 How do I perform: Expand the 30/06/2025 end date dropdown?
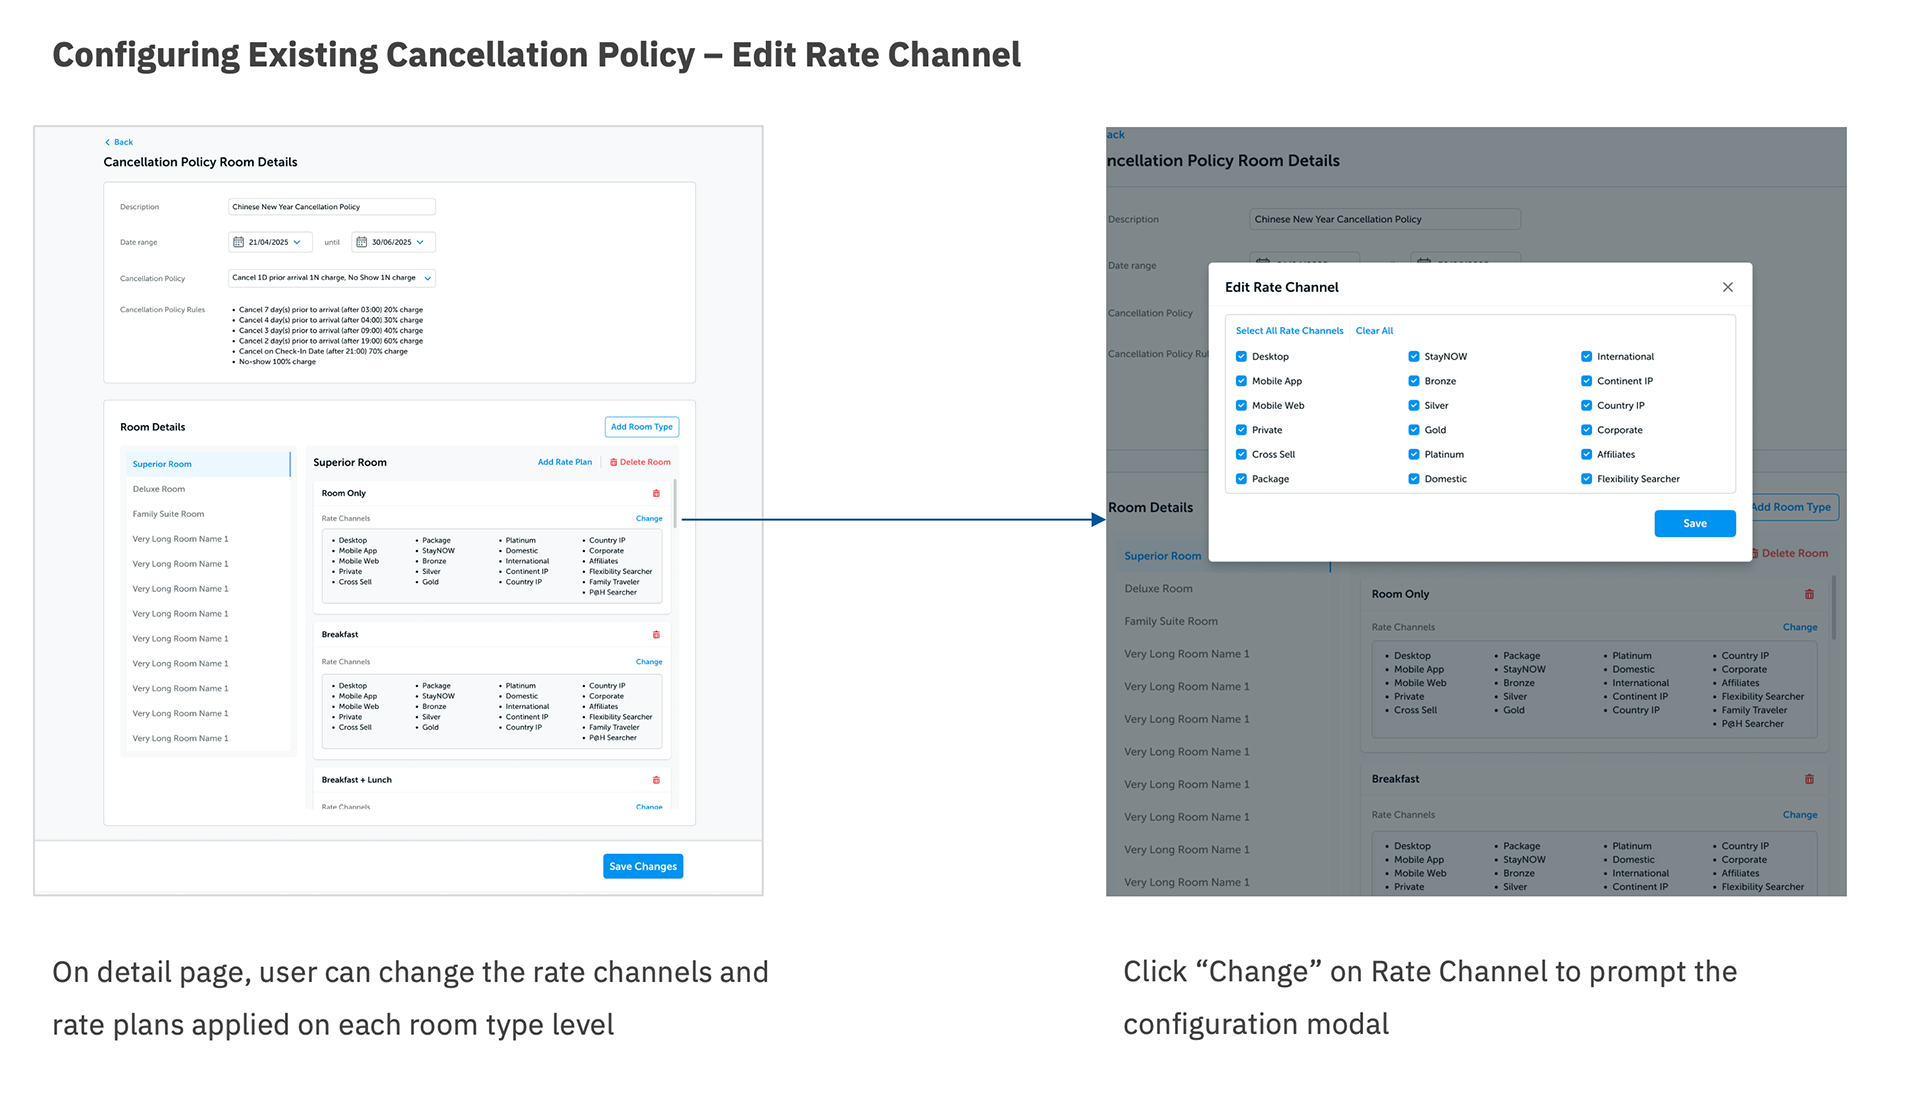coord(420,242)
